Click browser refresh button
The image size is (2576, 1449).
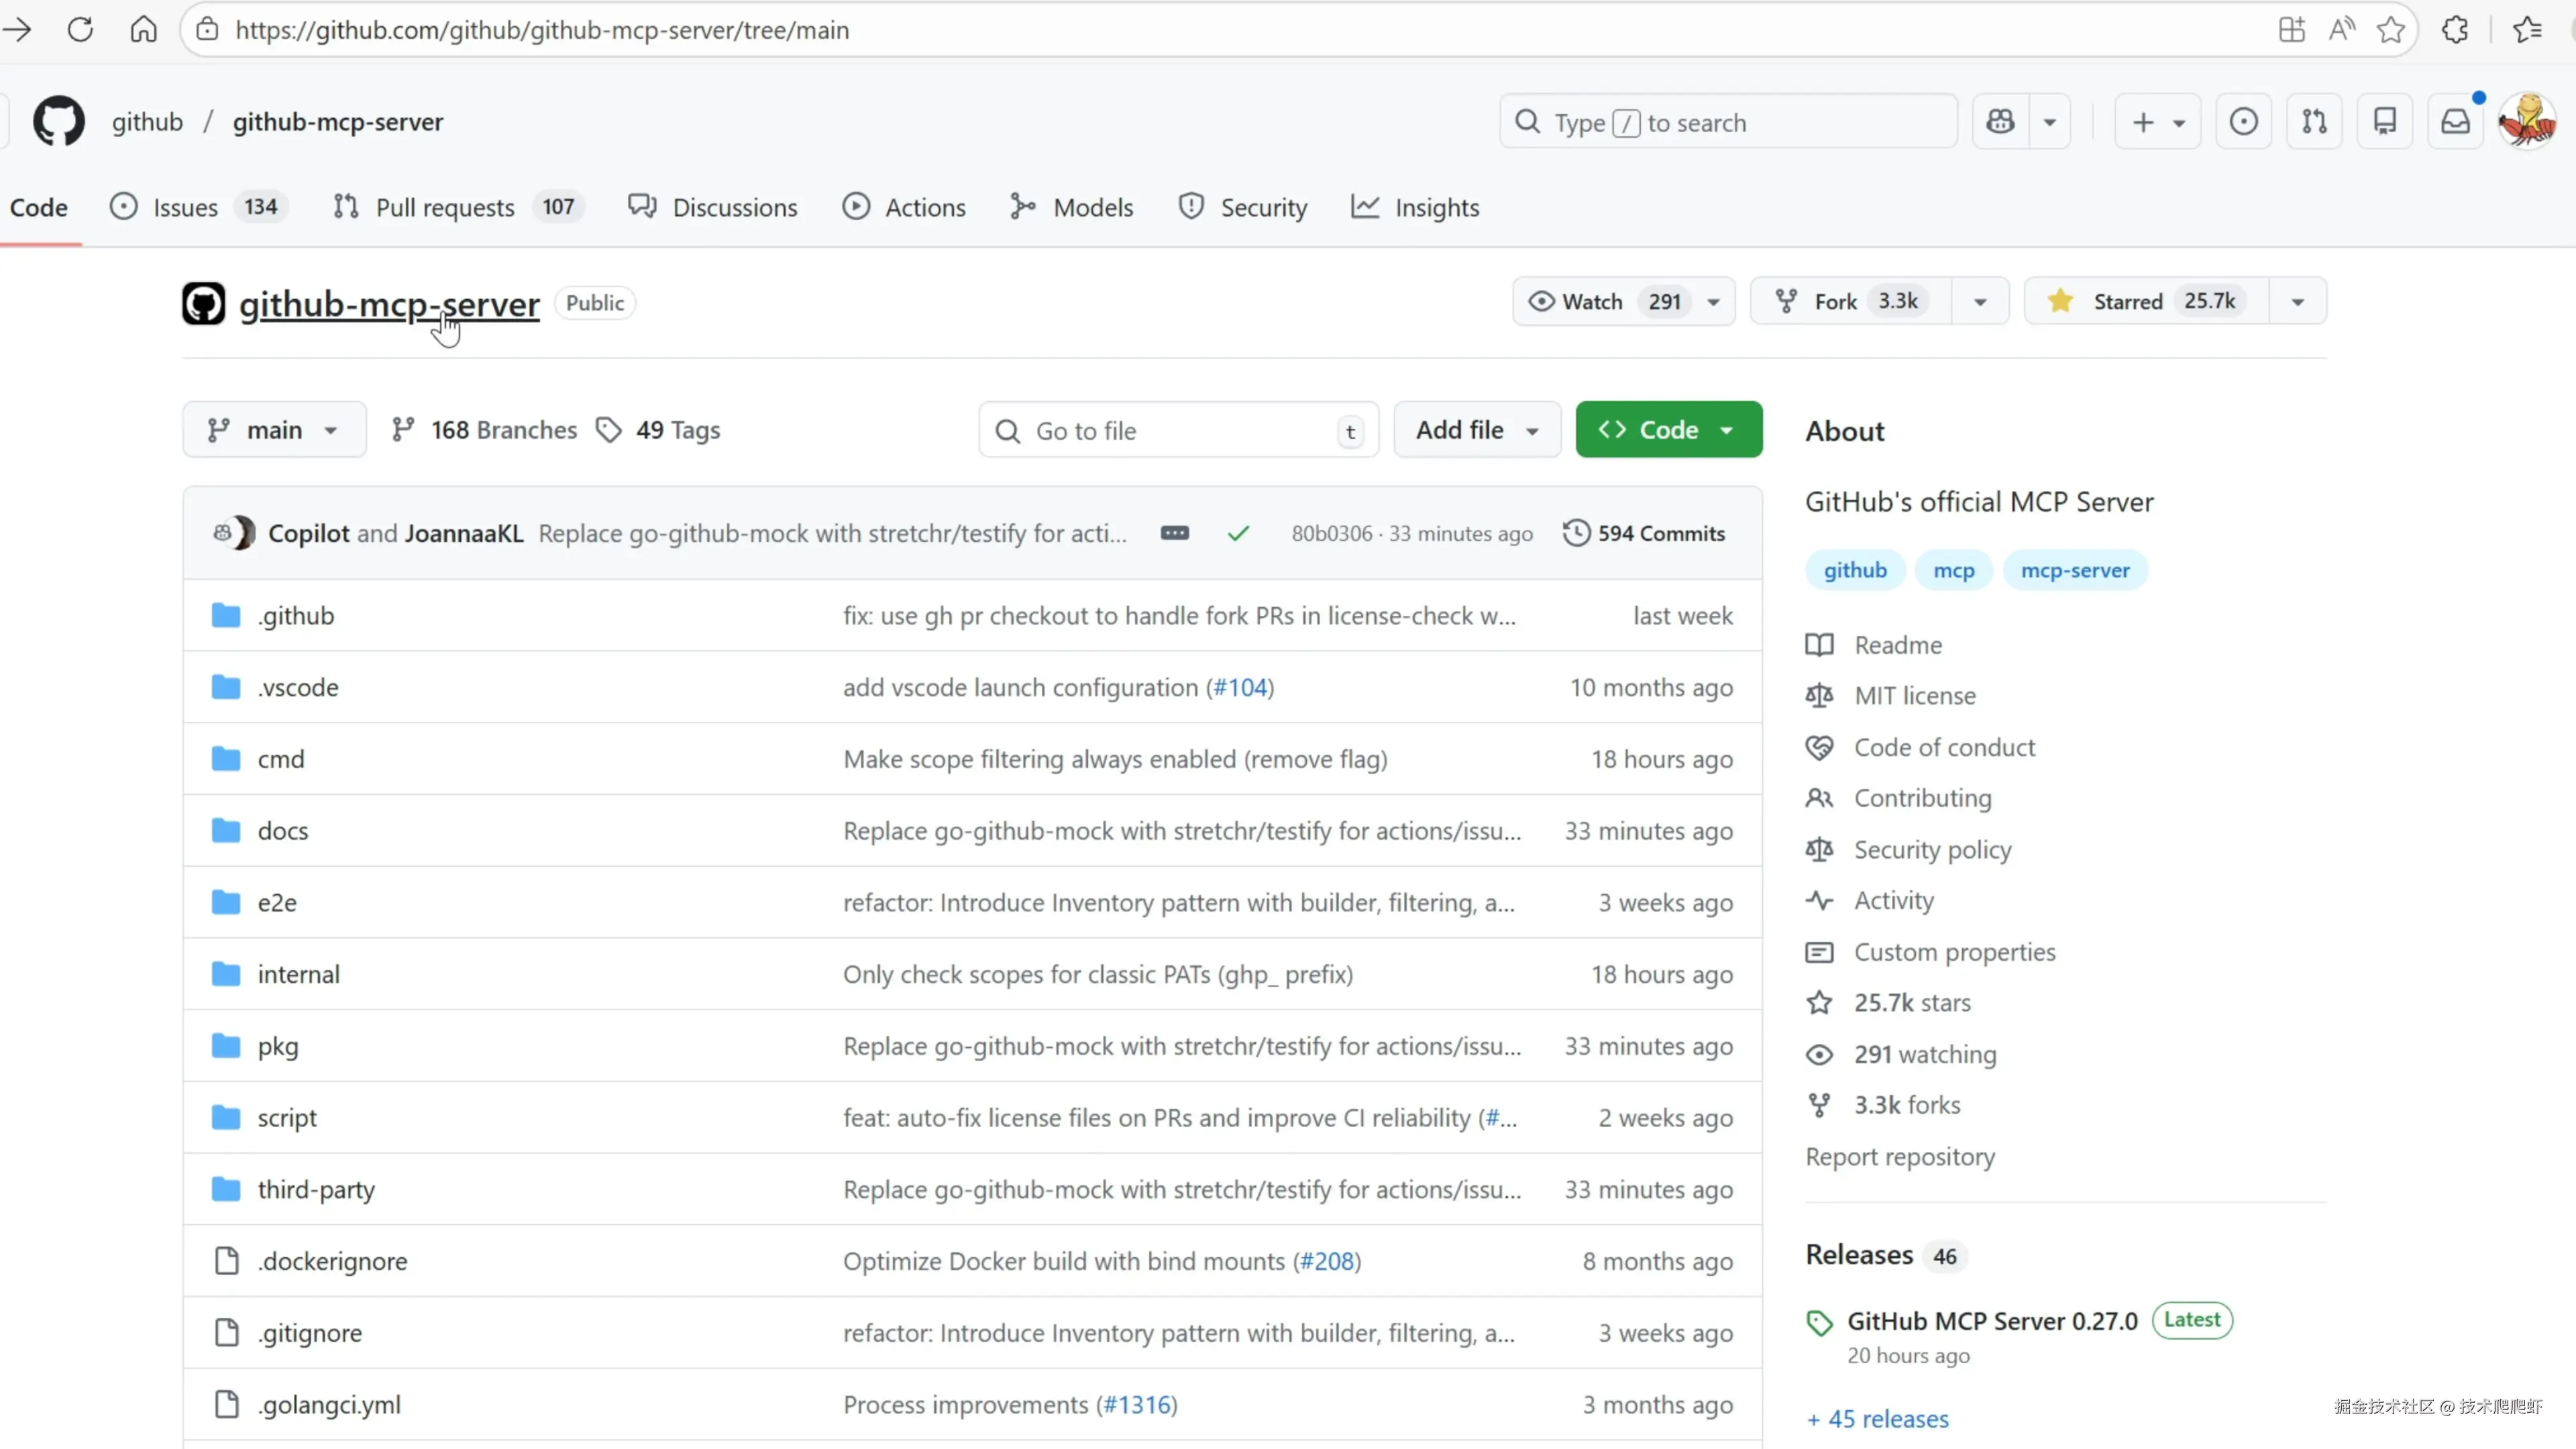80,30
